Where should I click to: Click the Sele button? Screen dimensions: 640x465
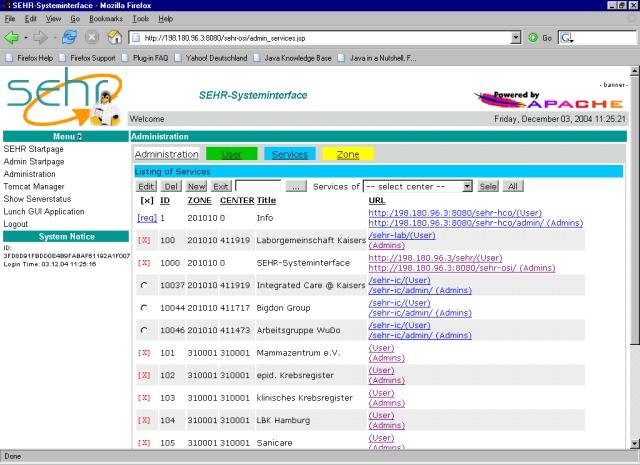[488, 187]
